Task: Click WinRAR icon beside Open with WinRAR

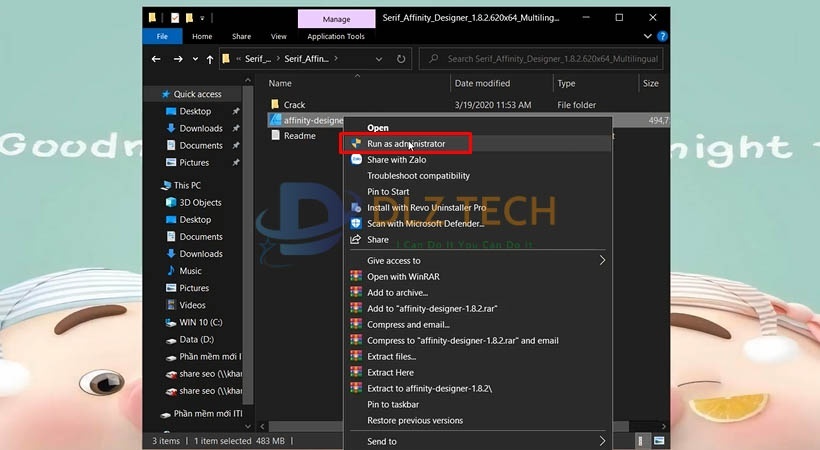Action: tap(356, 276)
